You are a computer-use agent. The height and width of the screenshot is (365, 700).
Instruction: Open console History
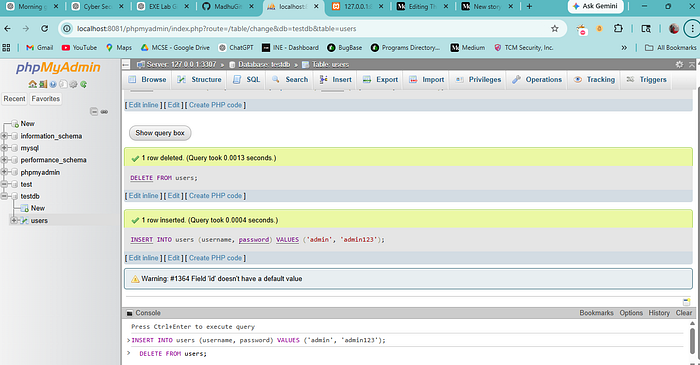pyautogui.click(x=659, y=313)
